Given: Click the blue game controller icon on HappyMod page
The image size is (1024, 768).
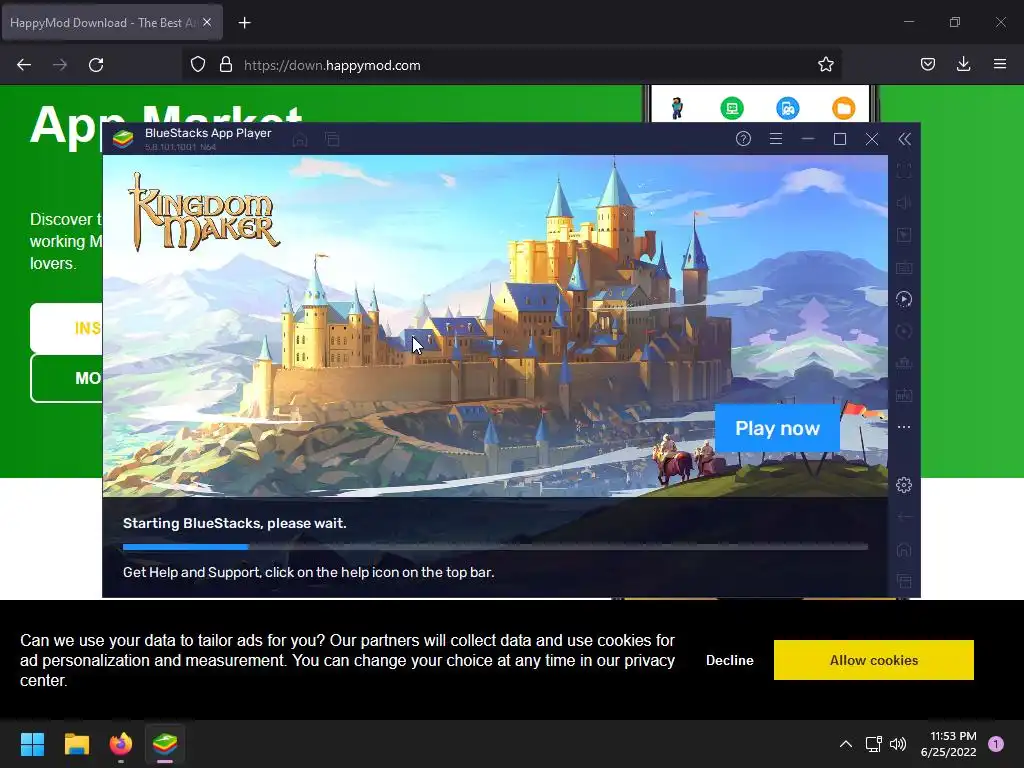Looking at the screenshot, I should pyautogui.click(x=788, y=108).
